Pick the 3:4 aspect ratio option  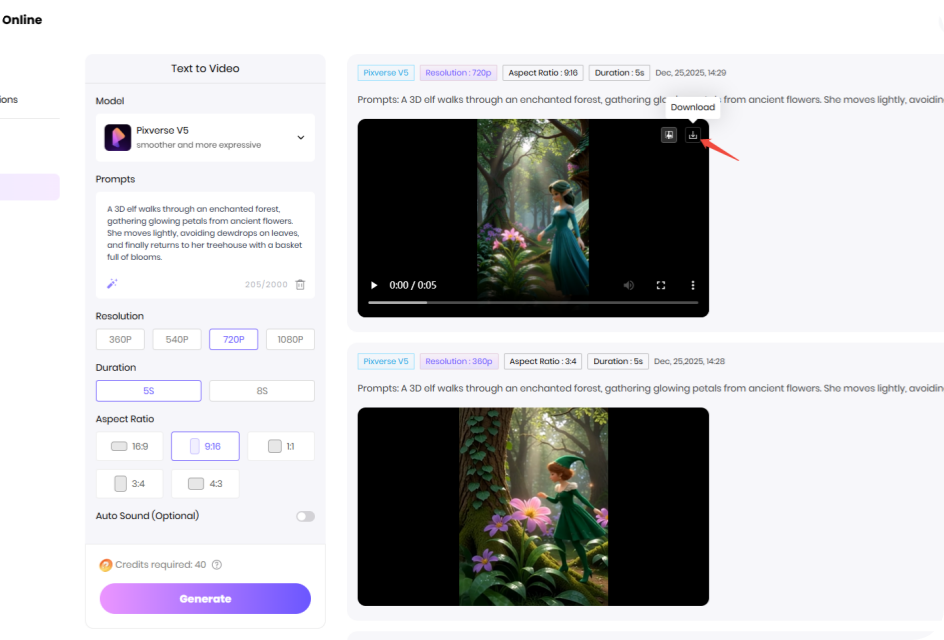pos(130,484)
